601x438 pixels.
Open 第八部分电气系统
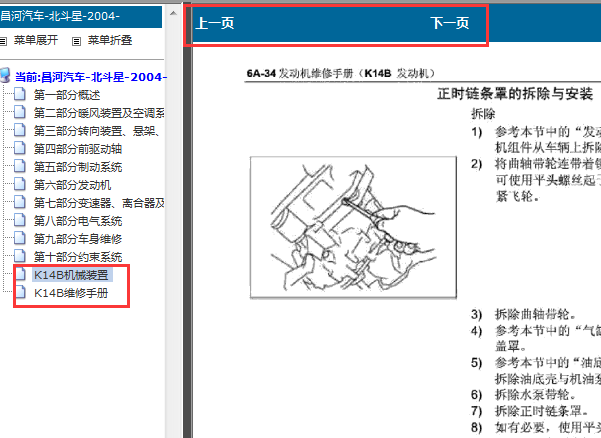click(78, 221)
